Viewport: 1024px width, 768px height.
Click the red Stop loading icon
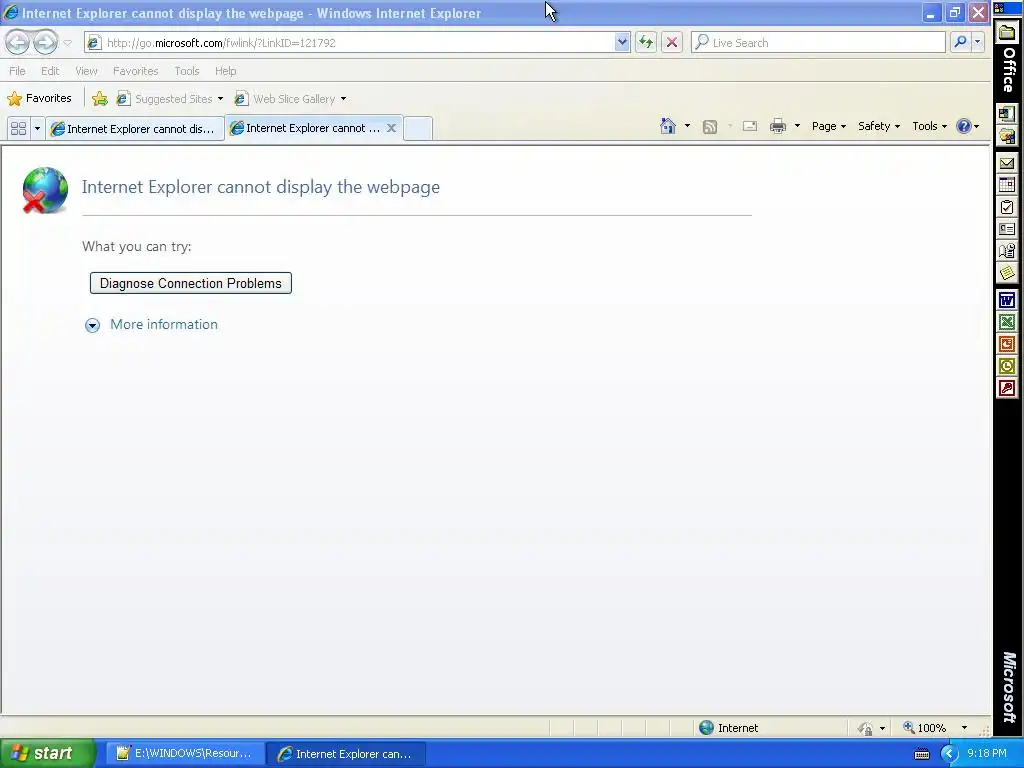tap(671, 42)
